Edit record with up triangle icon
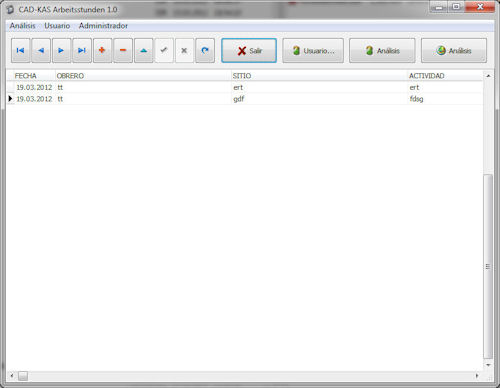The image size is (500, 388). coord(144,50)
